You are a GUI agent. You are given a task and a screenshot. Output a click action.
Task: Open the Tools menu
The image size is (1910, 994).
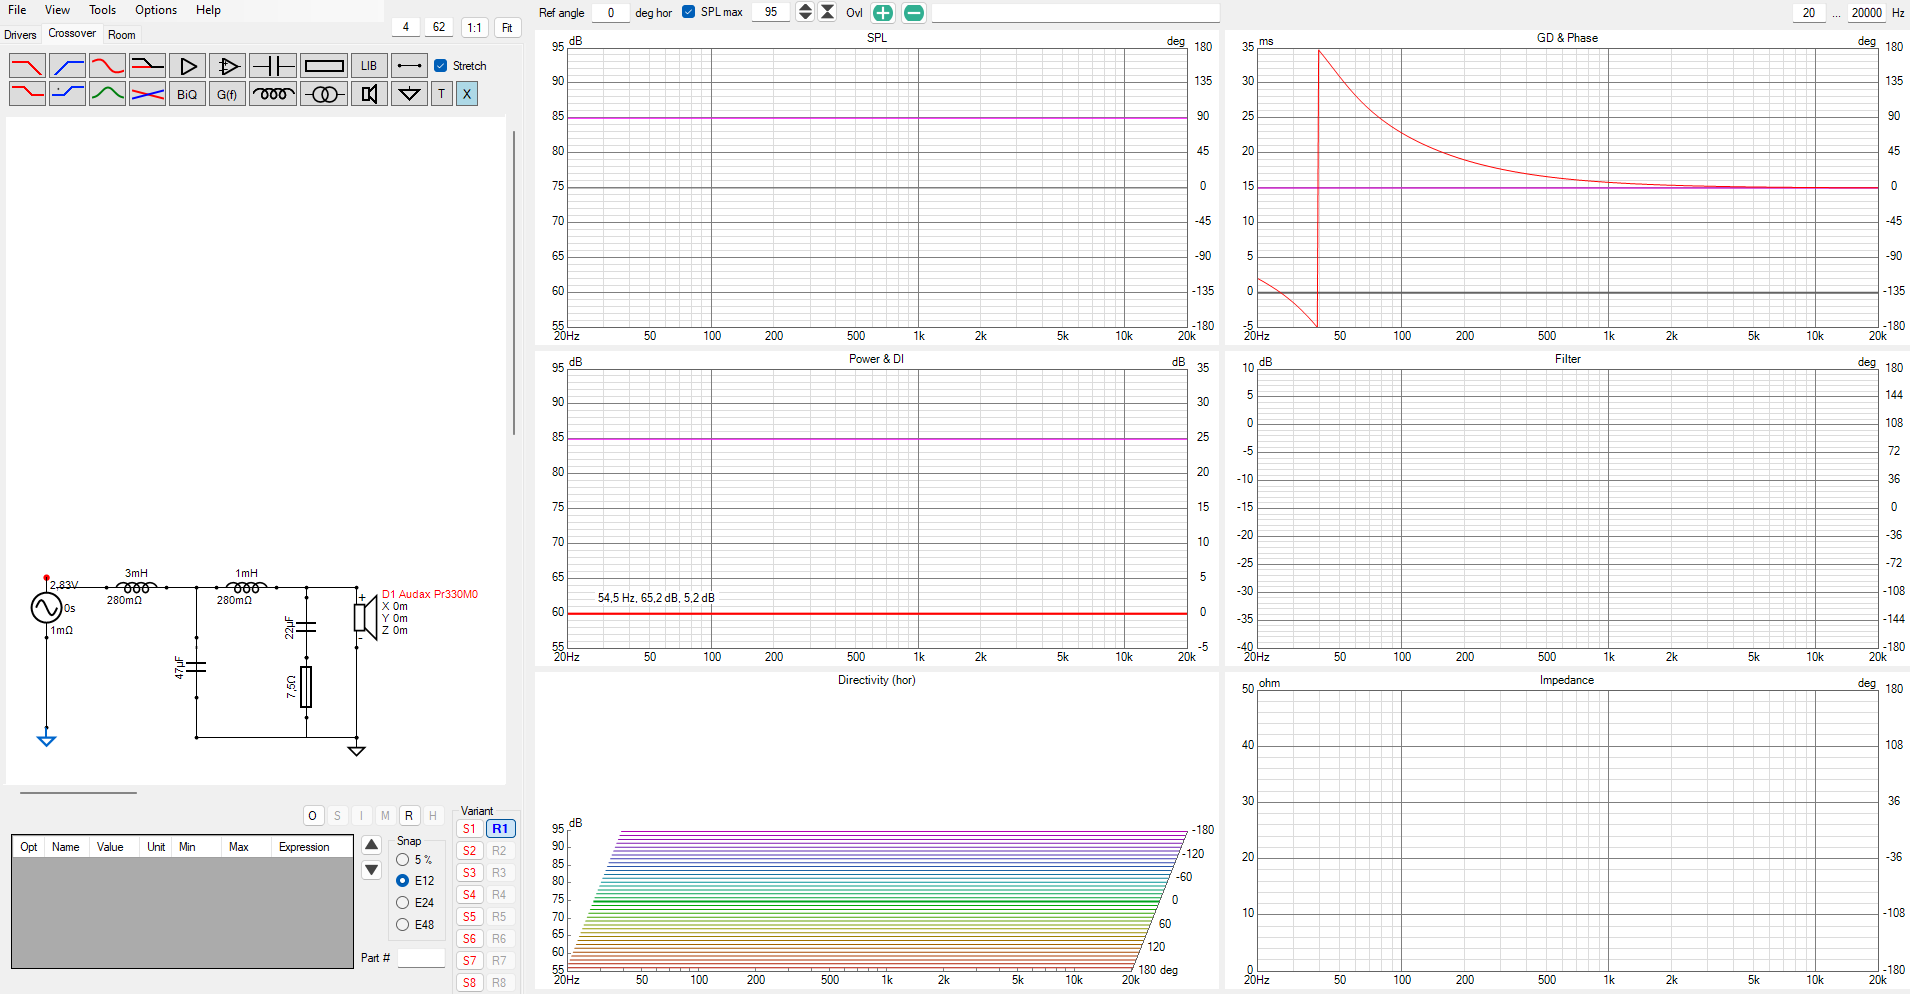102,10
